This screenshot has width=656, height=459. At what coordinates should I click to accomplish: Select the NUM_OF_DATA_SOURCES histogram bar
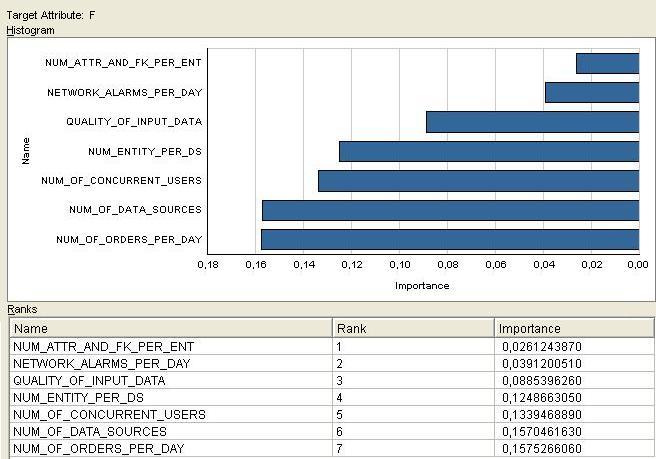[450, 210]
